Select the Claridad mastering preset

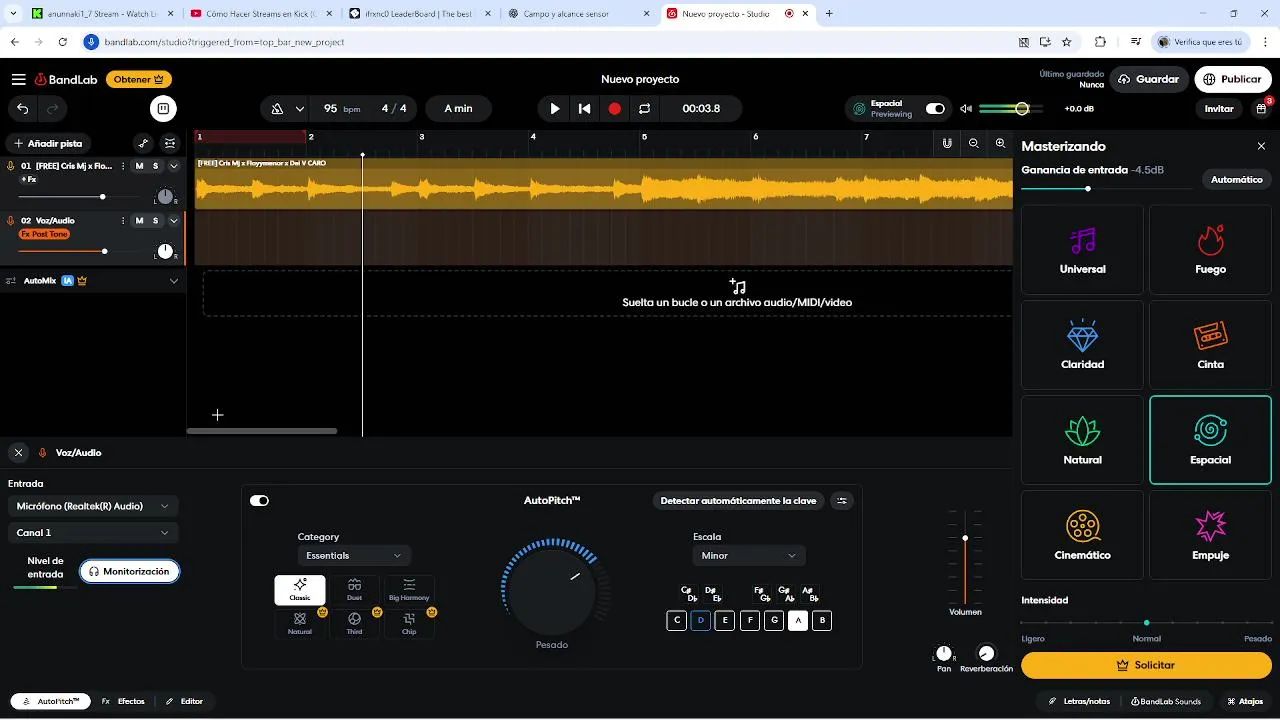click(x=1082, y=345)
